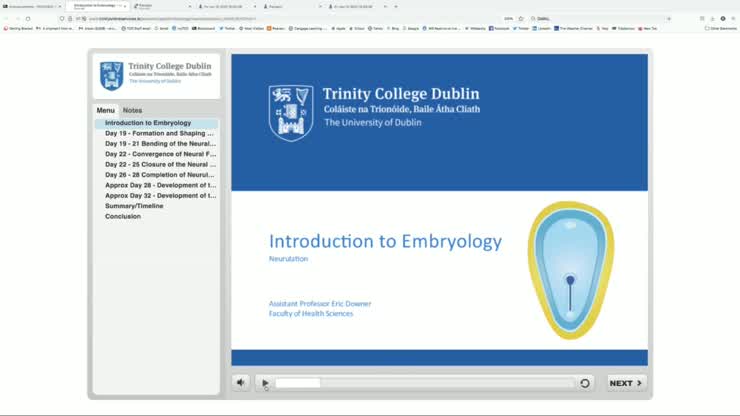Close the 'Introduction to Embryology' browser tab
This screenshot has height=416, width=740.
(x=124, y=6)
